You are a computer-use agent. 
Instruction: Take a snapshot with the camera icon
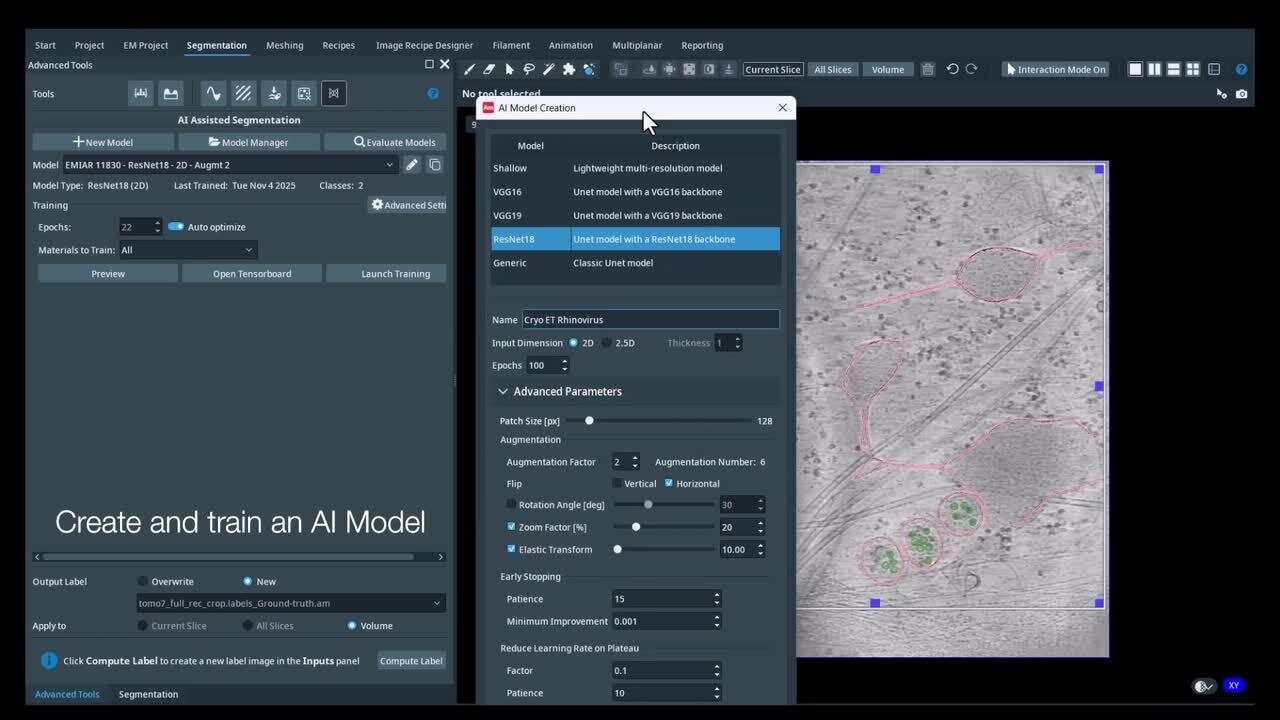point(1241,94)
